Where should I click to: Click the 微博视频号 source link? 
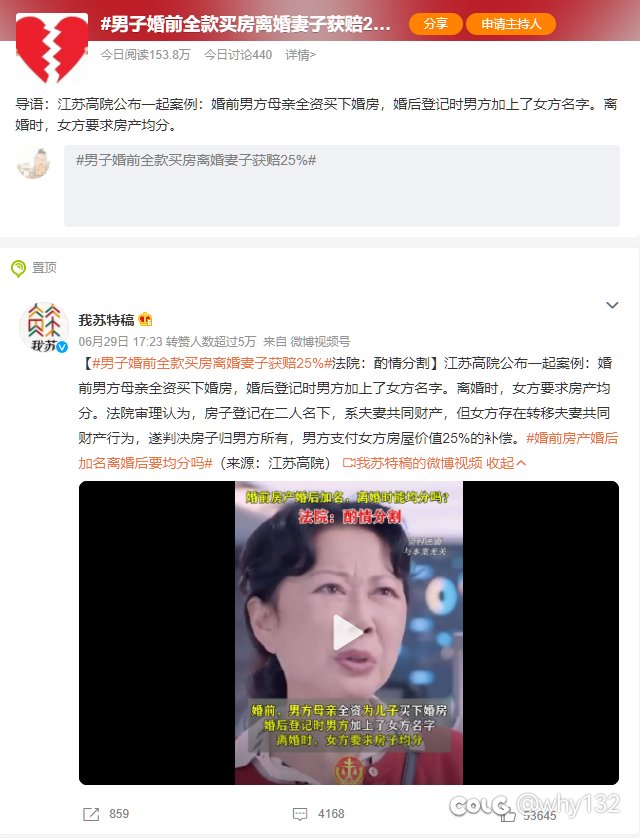pos(320,342)
